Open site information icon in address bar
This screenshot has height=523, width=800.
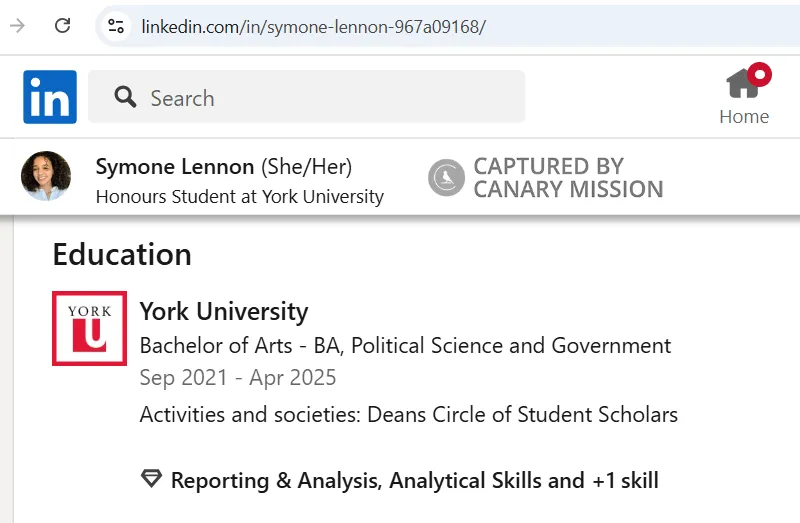click(116, 26)
